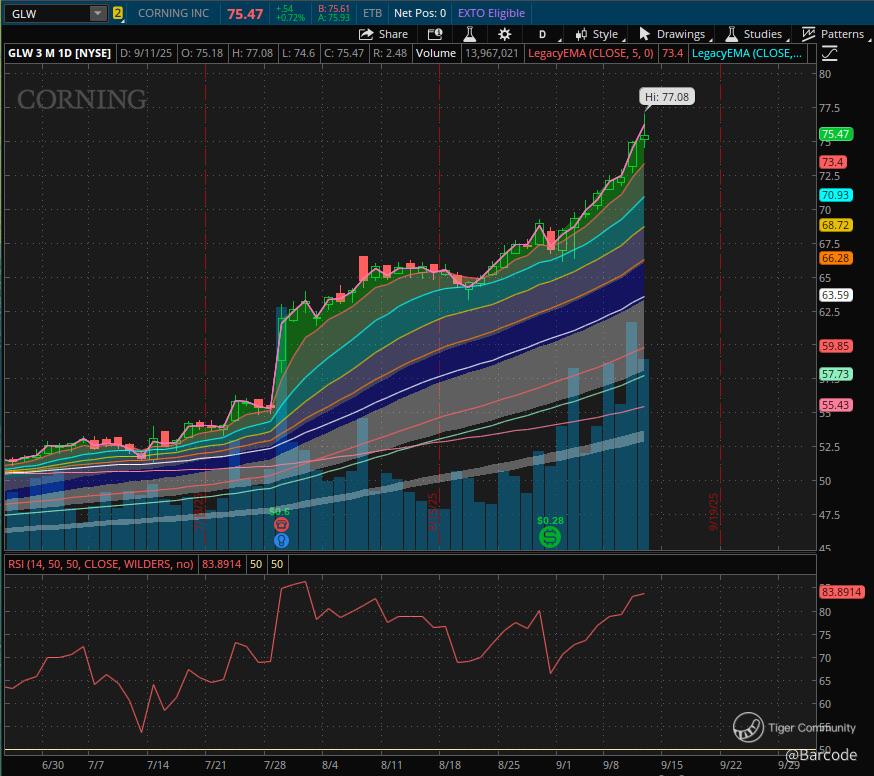The height and width of the screenshot is (776, 874).
Task: Click the $0.28 dividend label
Action: tap(550, 521)
